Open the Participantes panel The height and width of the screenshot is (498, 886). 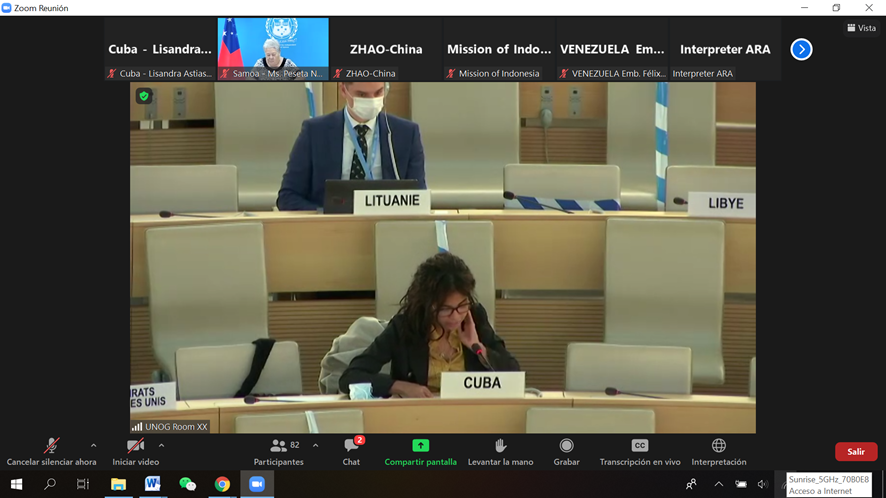(x=279, y=452)
